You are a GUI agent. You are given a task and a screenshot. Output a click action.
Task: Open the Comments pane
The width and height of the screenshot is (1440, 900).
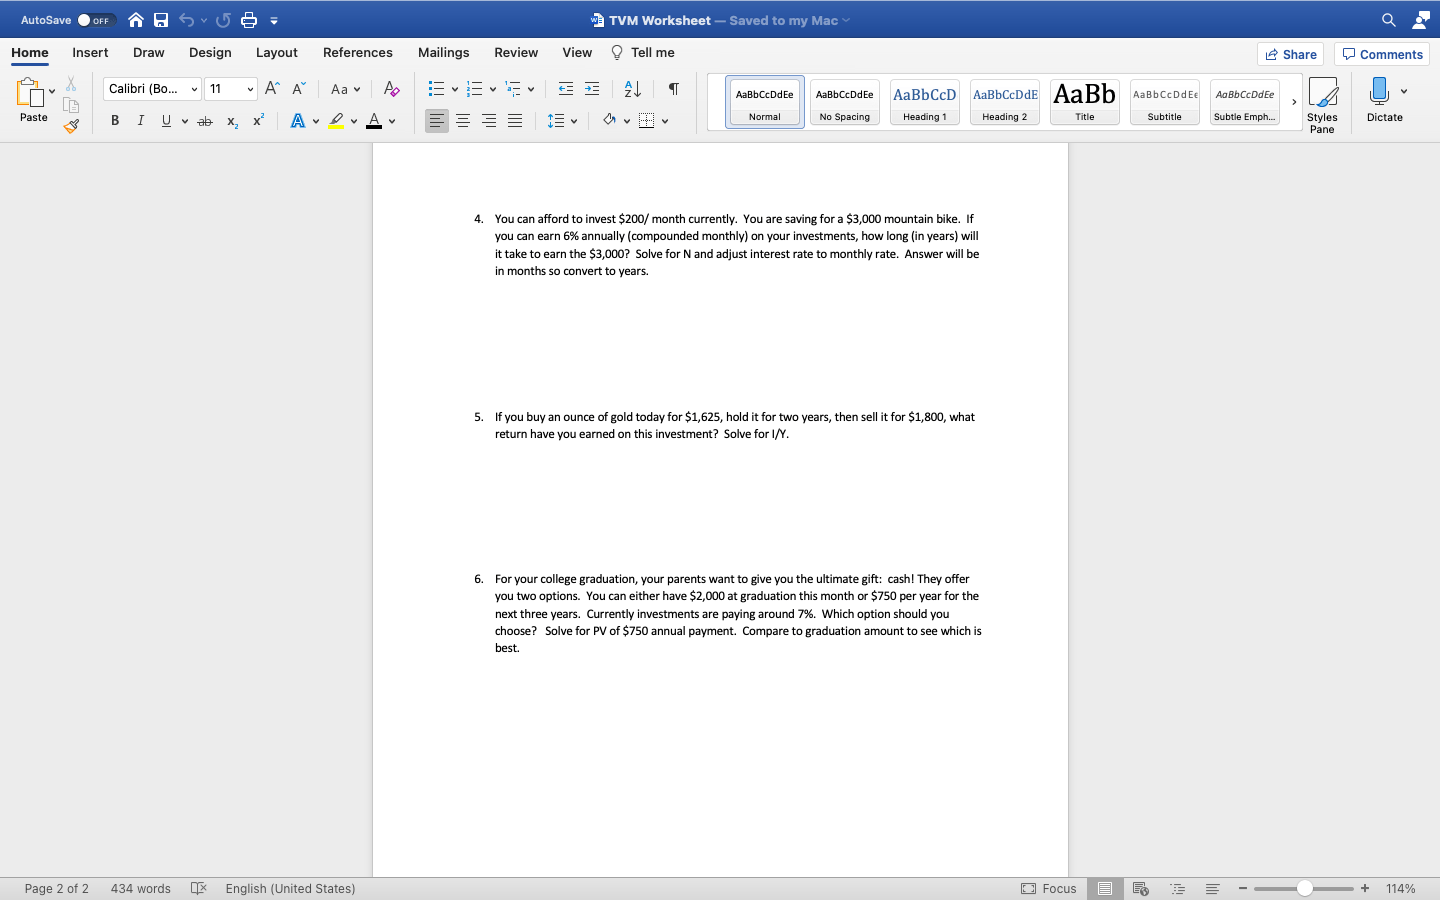click(1382, 54)
